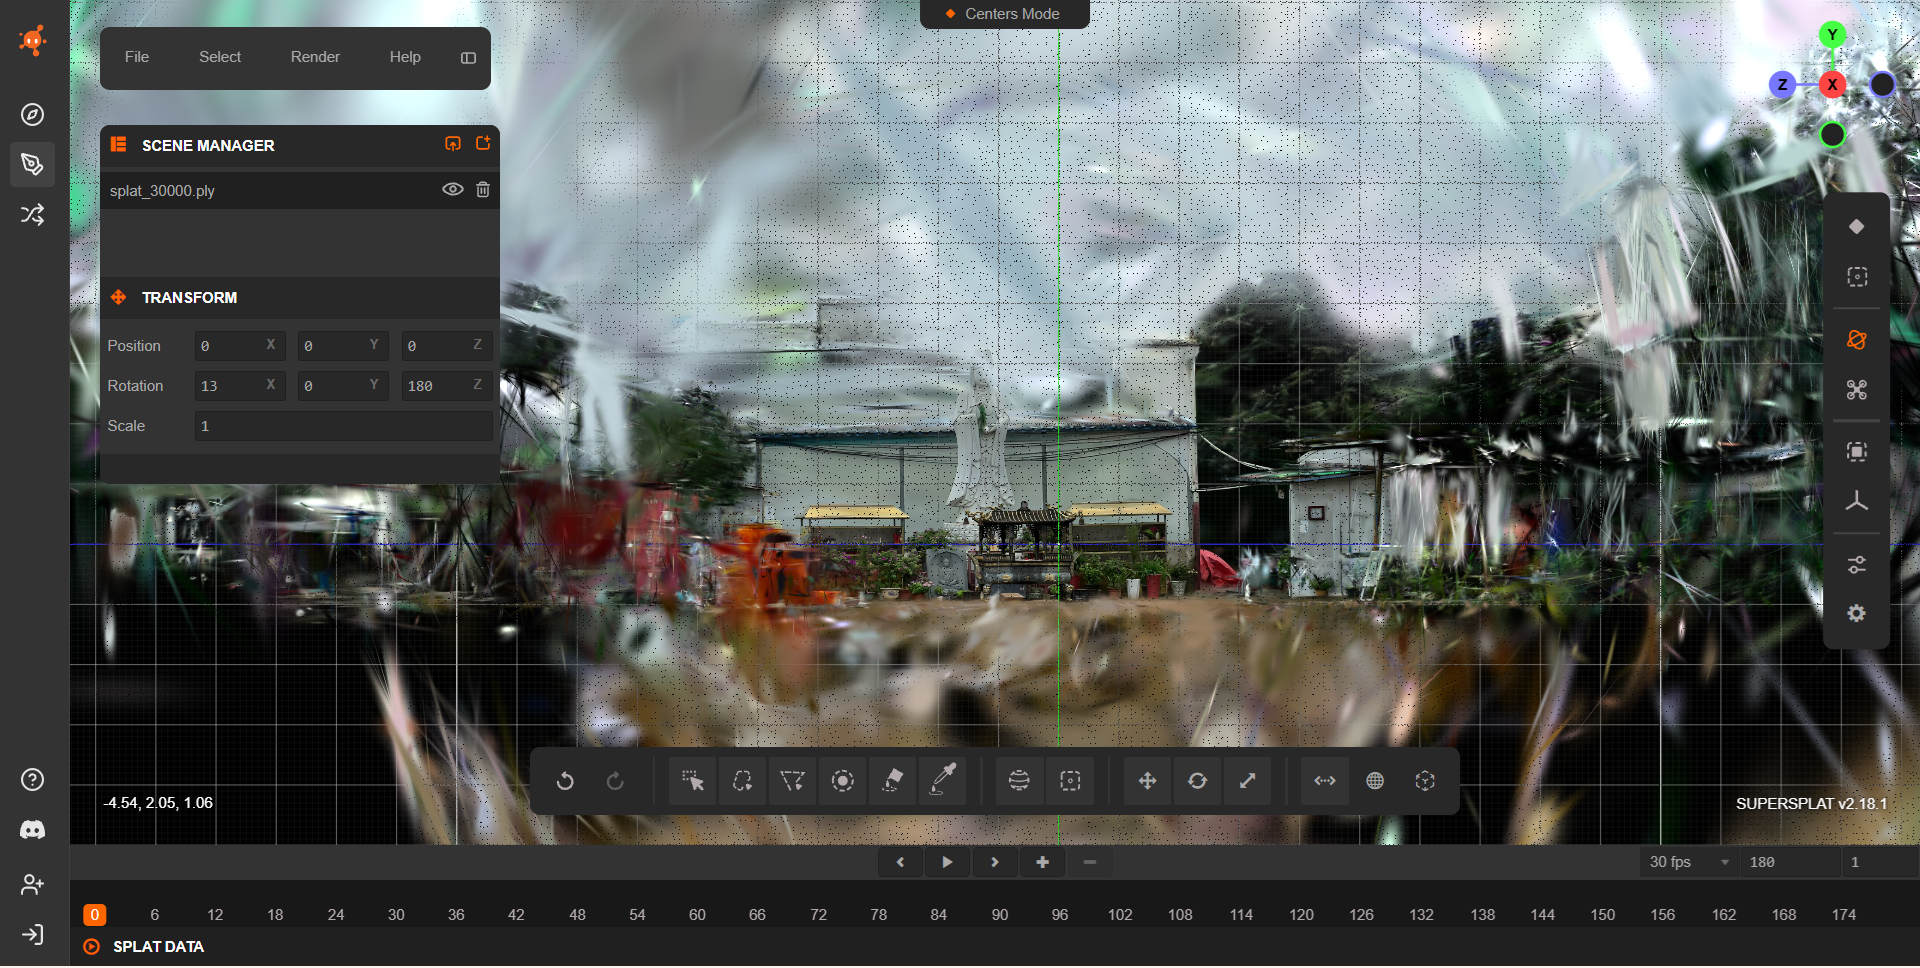1920x968 pixels.
Task: Go to the next keyframe
Action: pos(994,862)
